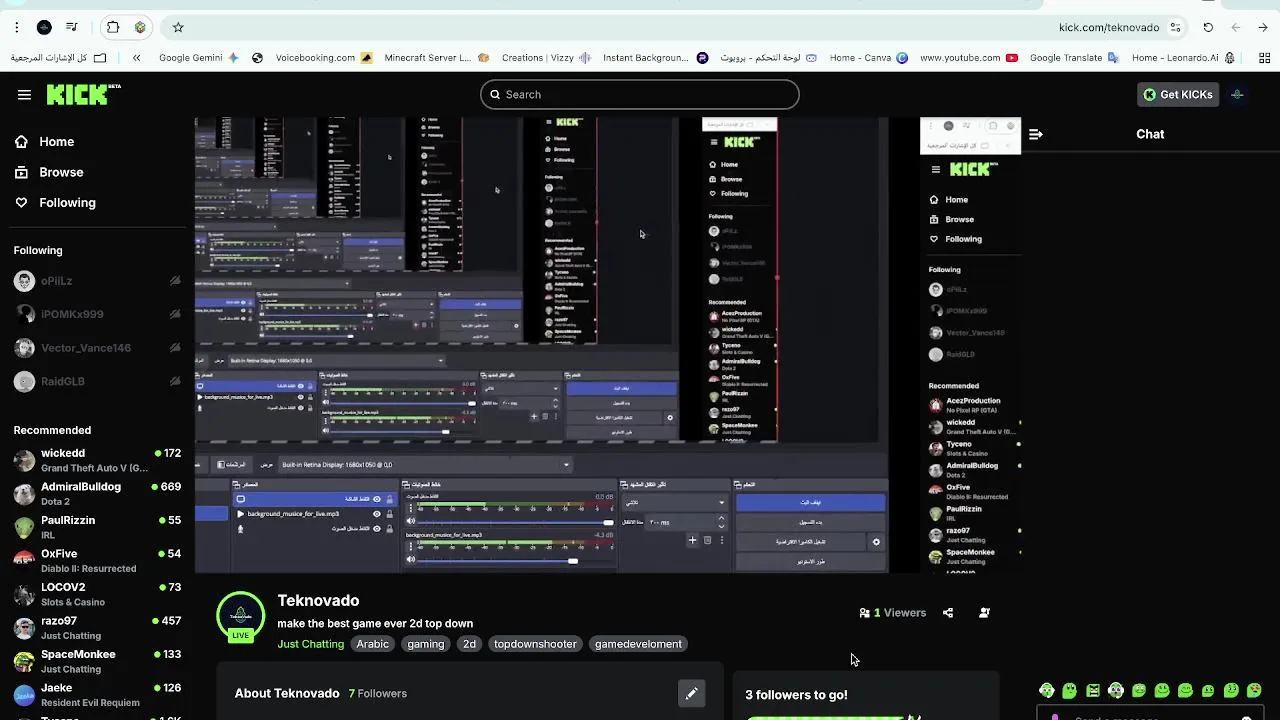Click the blue OBS stop streaming button

811,503
